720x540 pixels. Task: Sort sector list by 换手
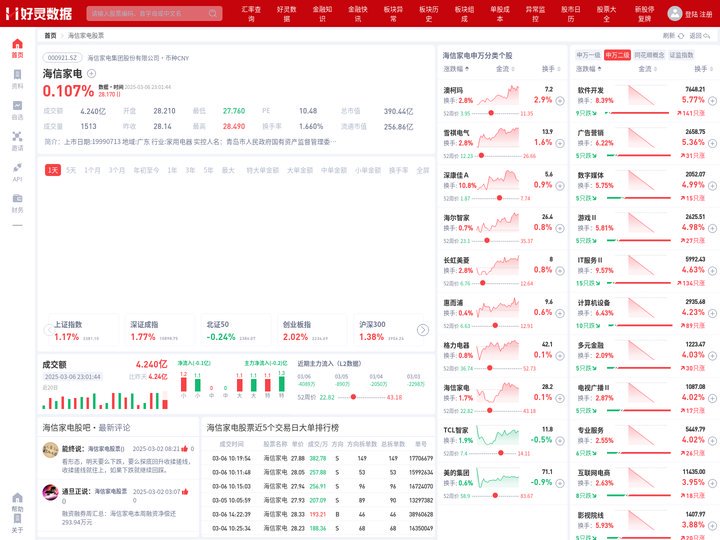pos(703,69)
